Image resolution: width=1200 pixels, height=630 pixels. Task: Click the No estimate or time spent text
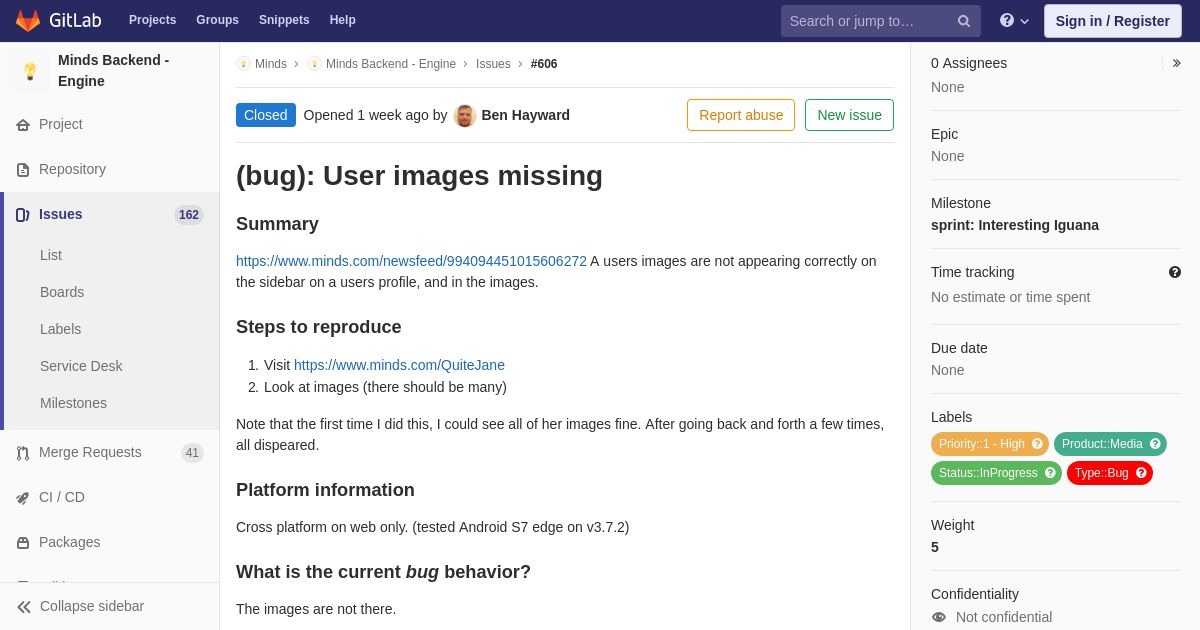1011,297
